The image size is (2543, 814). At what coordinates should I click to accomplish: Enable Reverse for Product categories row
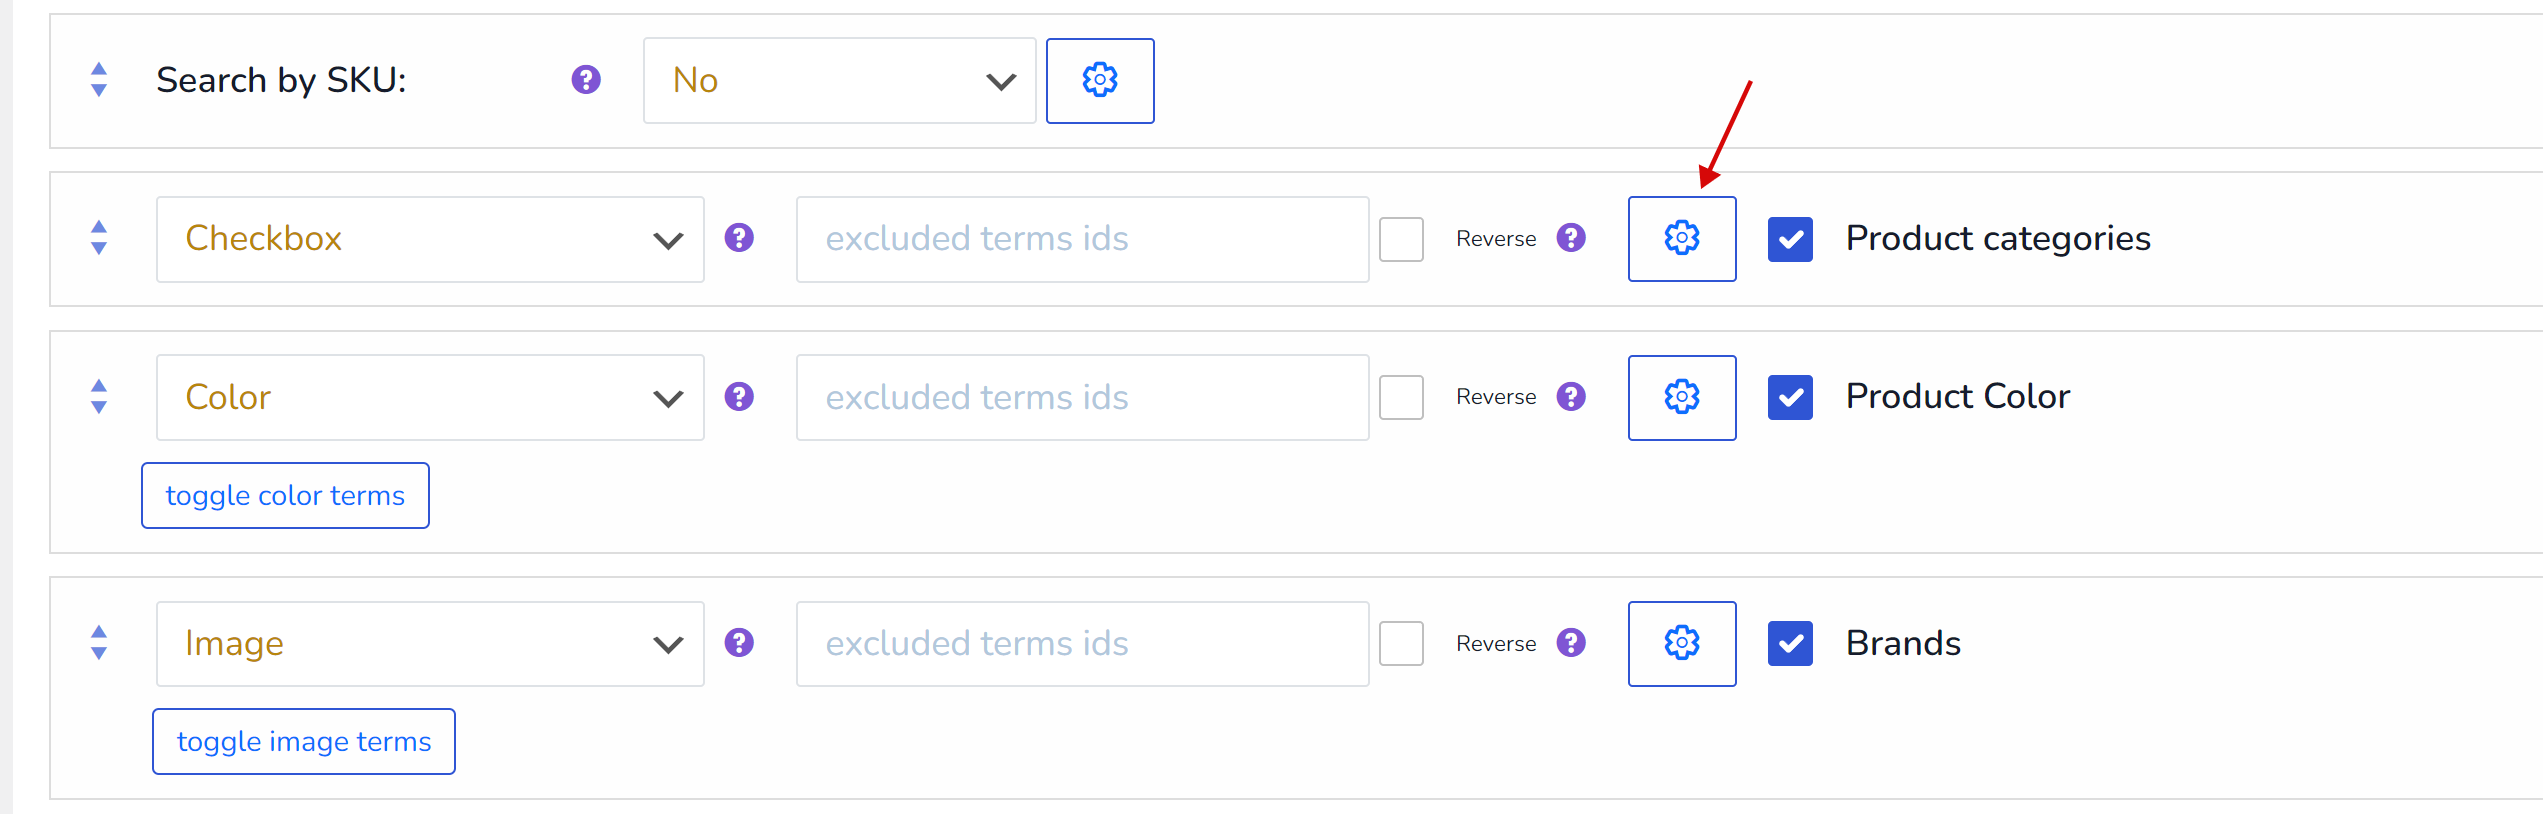1401,239
